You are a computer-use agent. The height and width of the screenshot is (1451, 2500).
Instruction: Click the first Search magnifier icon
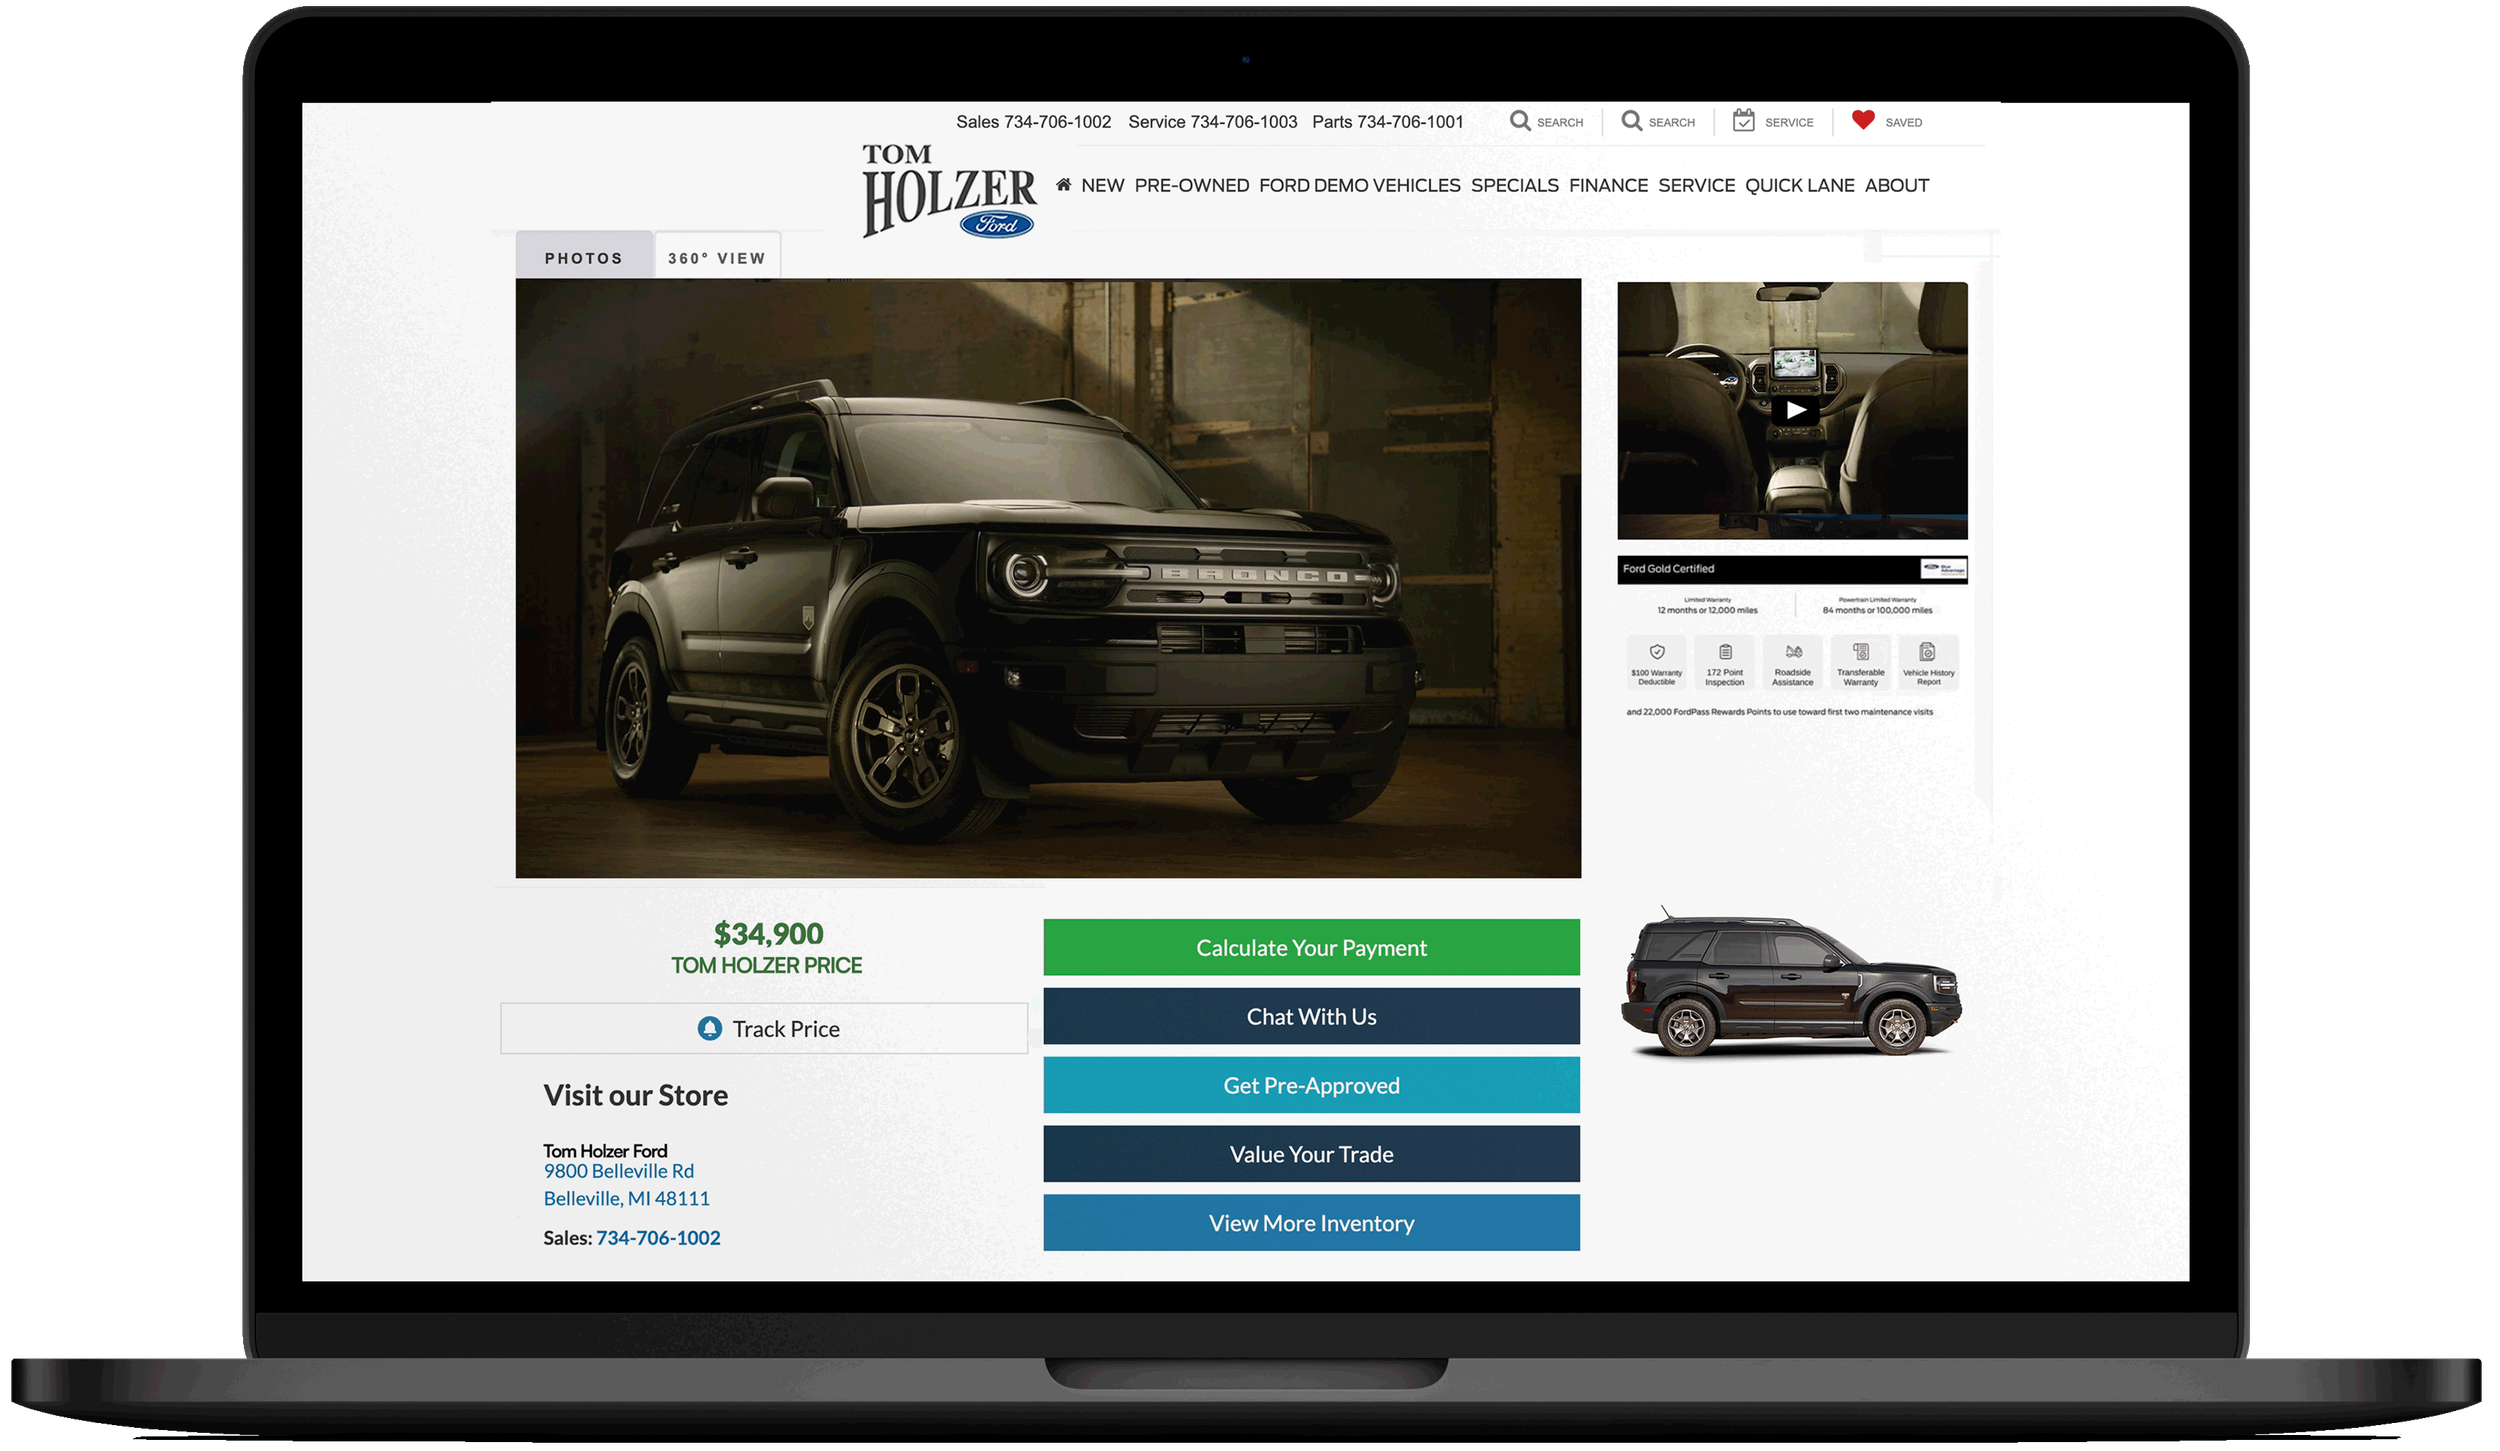(1520, 121)
